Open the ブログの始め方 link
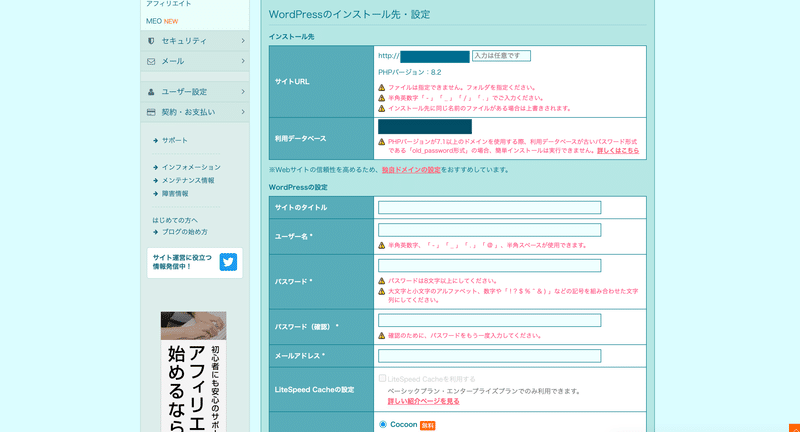The image size is (800, 432). click(x=185, y=232)
